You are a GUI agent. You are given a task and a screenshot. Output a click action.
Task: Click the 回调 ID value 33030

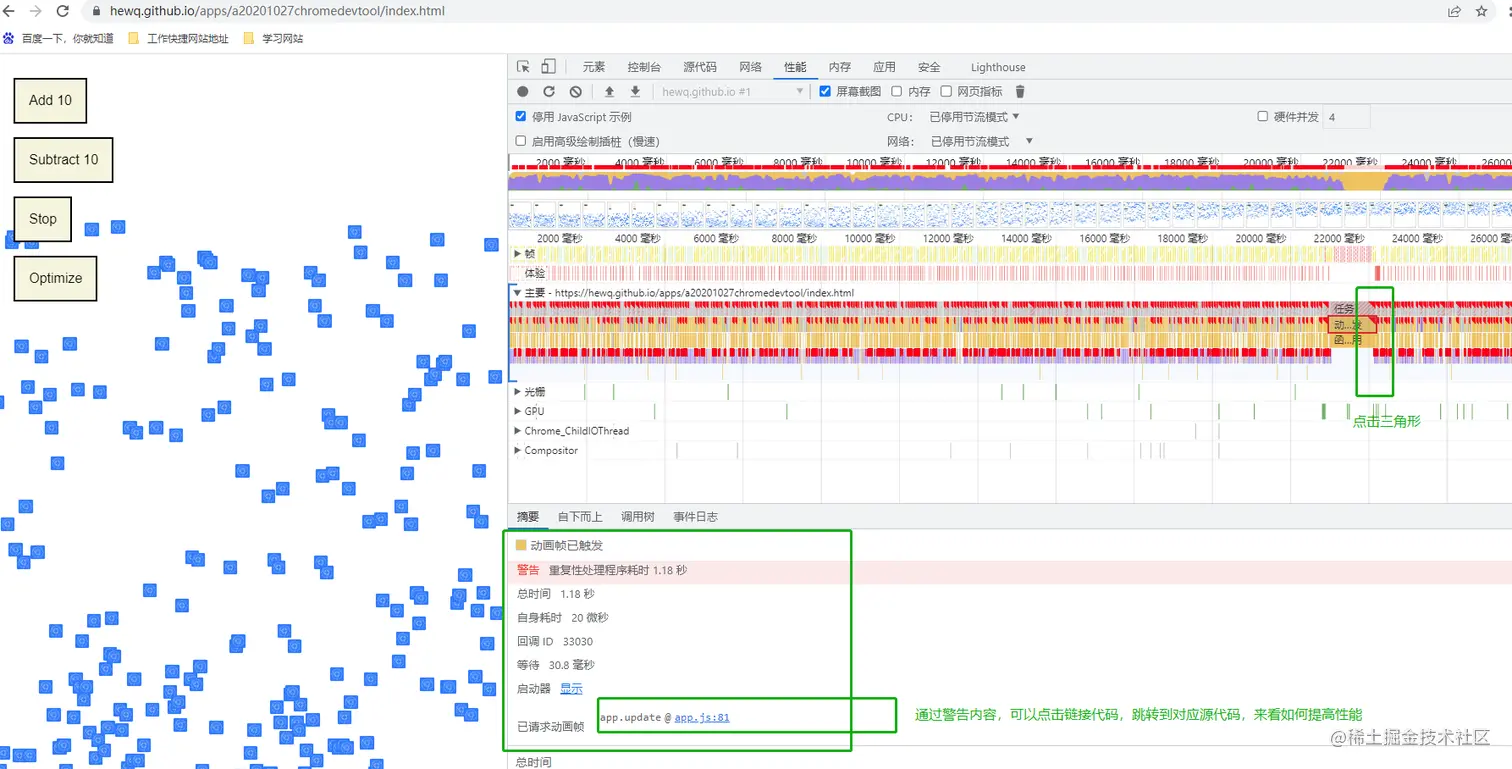click(578, 641)
